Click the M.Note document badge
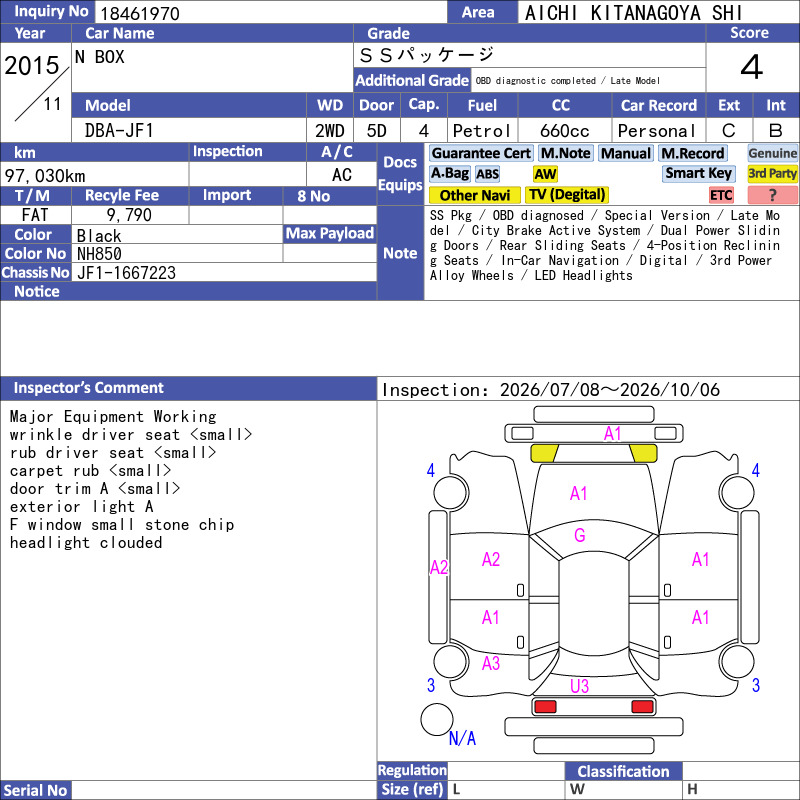The image size is (800, 800). coord(565,153)
